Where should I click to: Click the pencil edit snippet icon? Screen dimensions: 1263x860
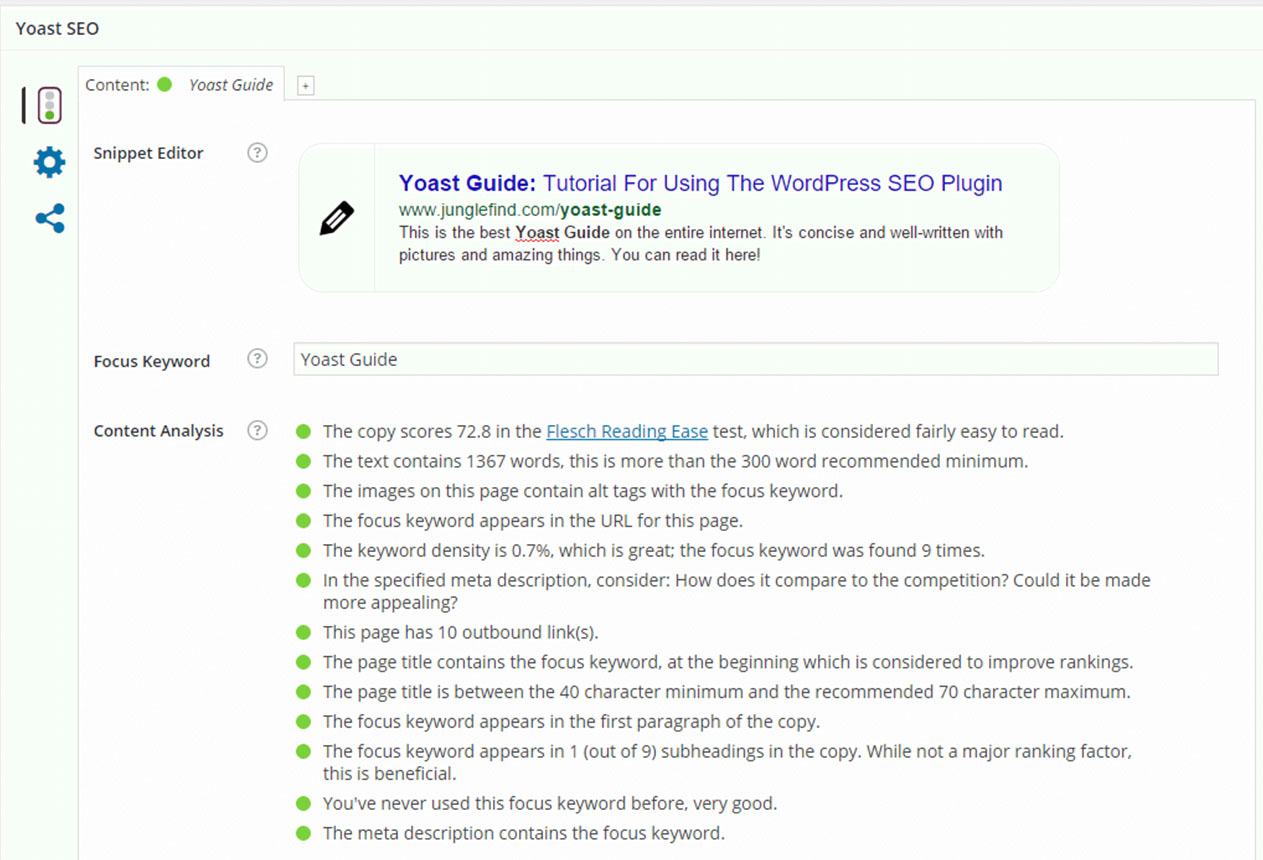(337, 218)
